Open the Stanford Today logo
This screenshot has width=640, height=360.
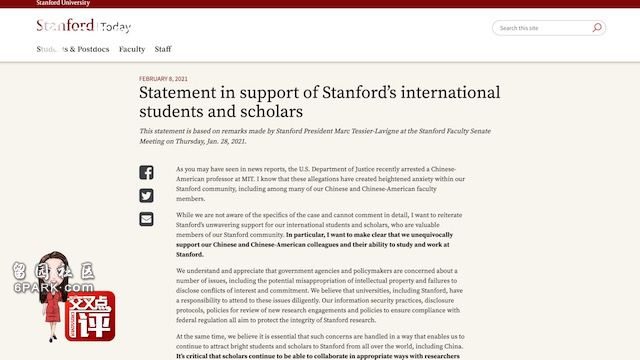pos(83,26)
